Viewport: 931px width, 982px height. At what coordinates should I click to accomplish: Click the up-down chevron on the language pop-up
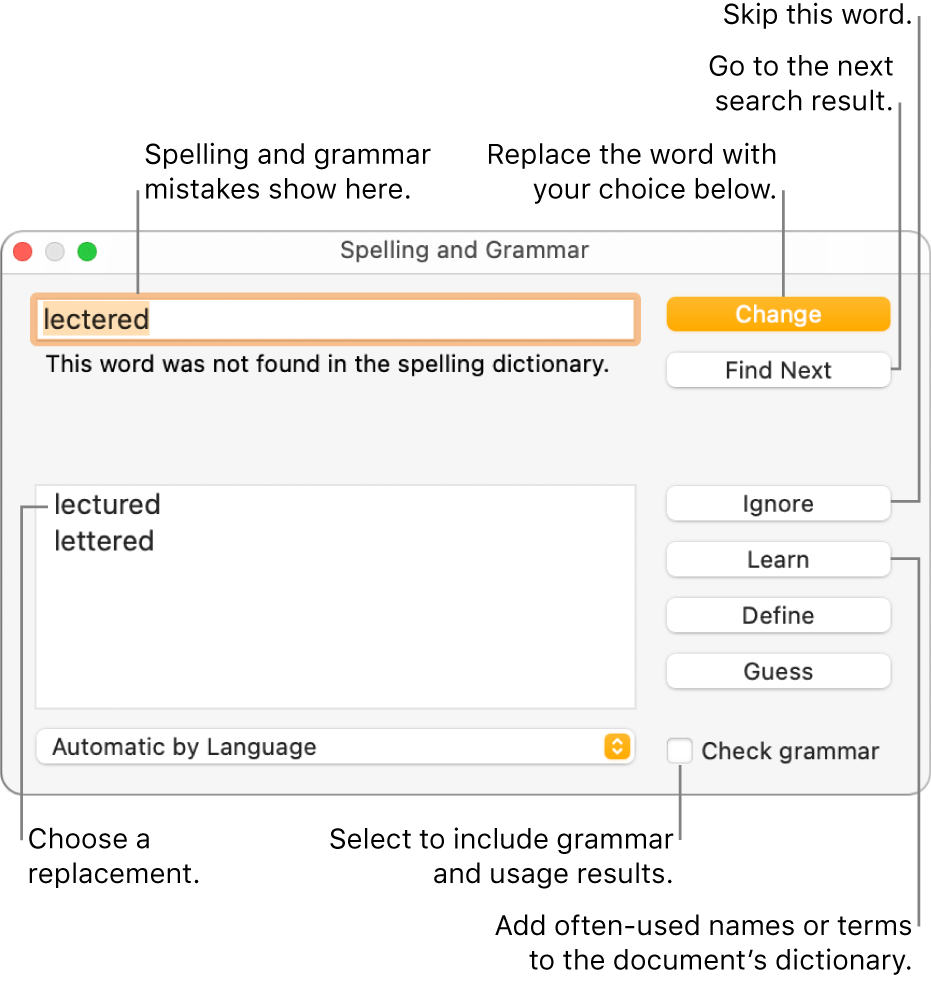(x=620, y=746)
